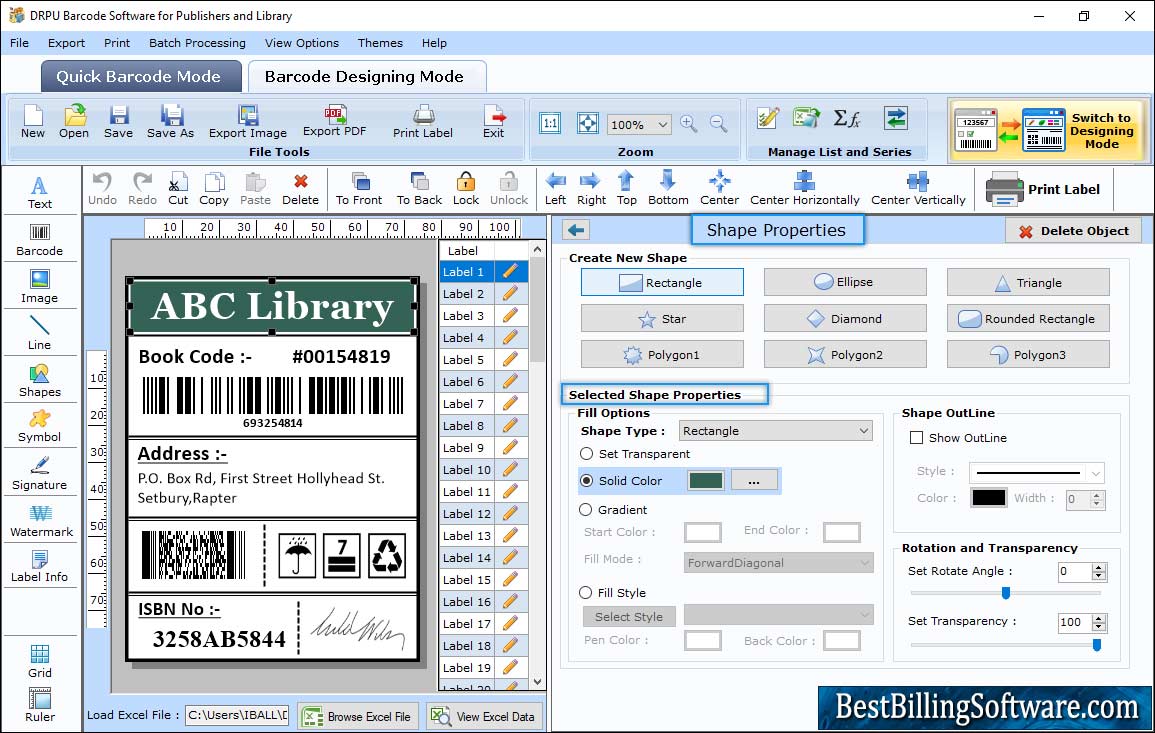This screenshot has height=733, width=1155.
Task: Click the fit-to-window zoom icon
Action: [588, 123]
